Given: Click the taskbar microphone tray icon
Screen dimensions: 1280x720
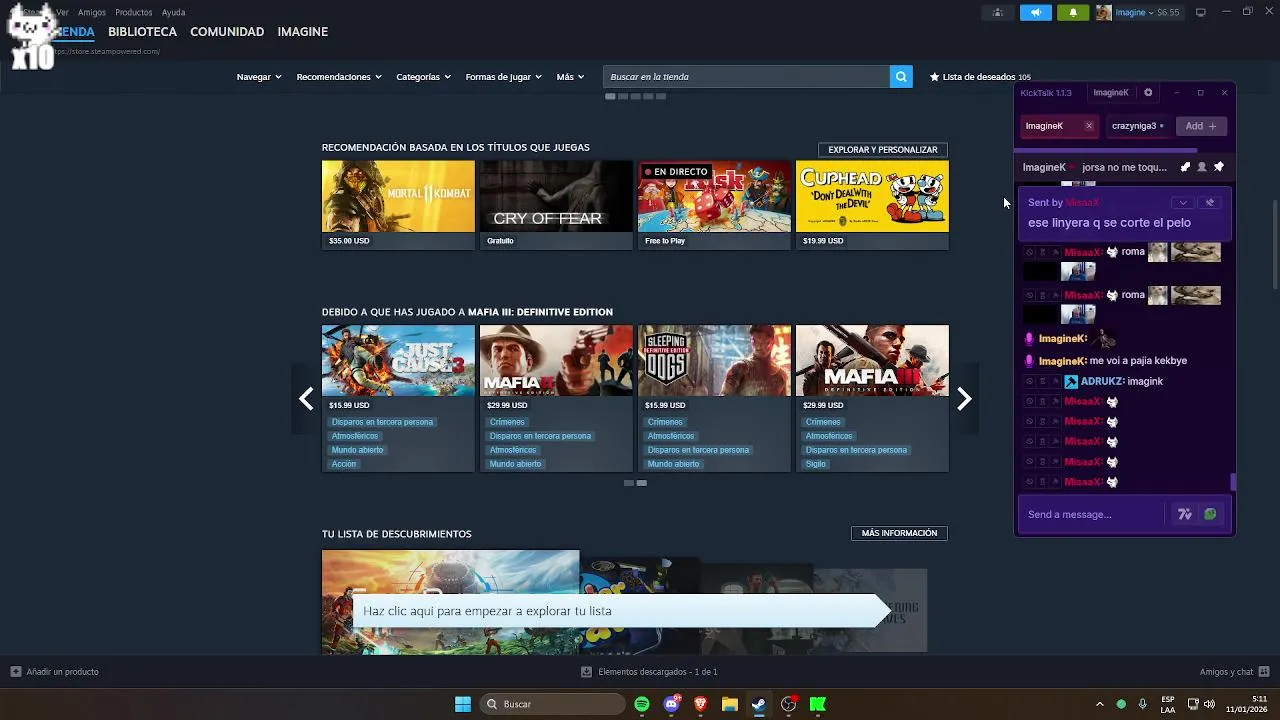Looking at the screenshot, I should (x=1142, y=704).
